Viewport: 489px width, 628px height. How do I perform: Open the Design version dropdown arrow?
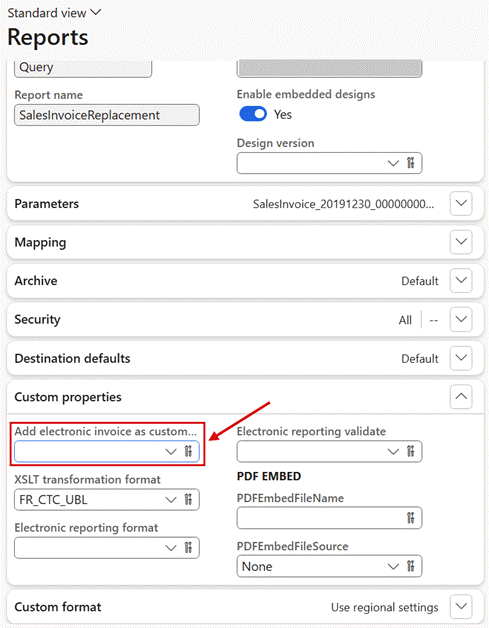tap(393, 163)
